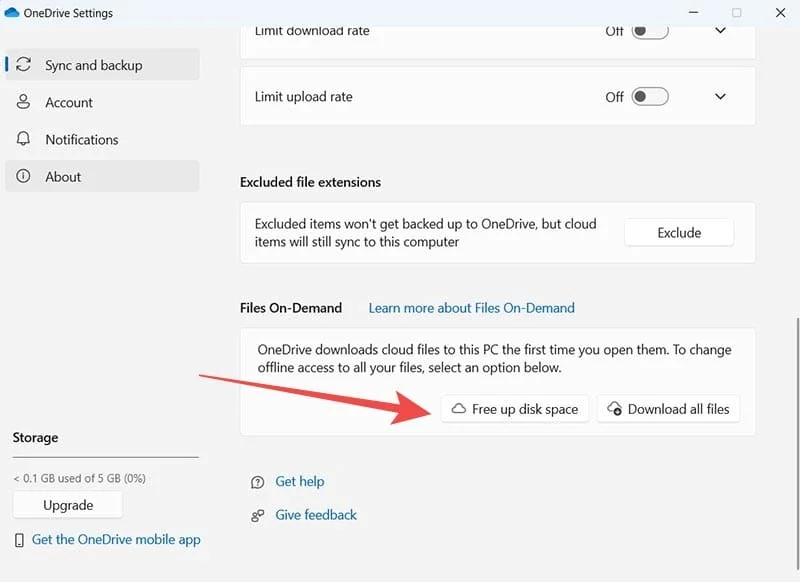Select the Sync and backup circular arrows icon
Viewport: 800px width, 582px height.
tap(23, 64)
